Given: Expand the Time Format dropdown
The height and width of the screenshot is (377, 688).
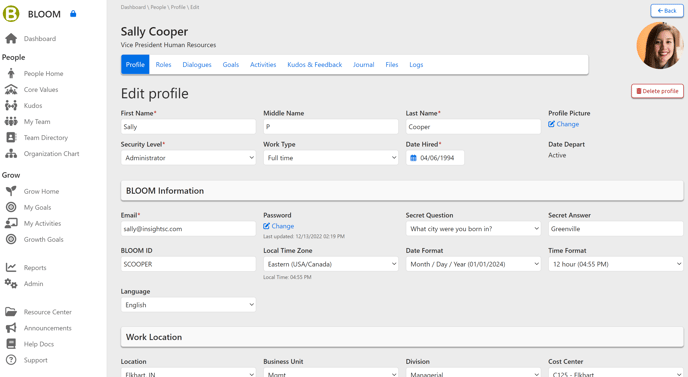Looking at the screenshot, I should (616, 264).
